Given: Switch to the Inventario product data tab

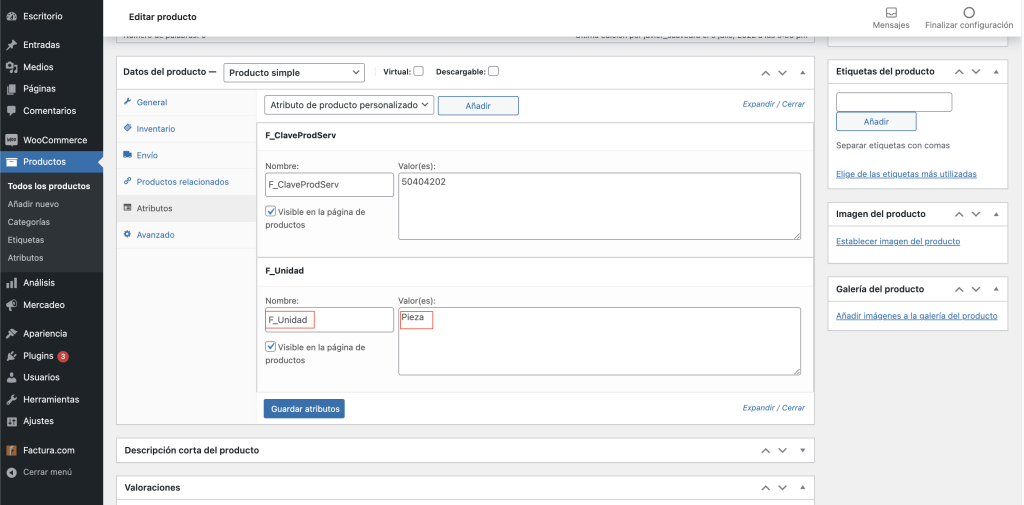Looking at the screenshot, I should tap(186, 129).
